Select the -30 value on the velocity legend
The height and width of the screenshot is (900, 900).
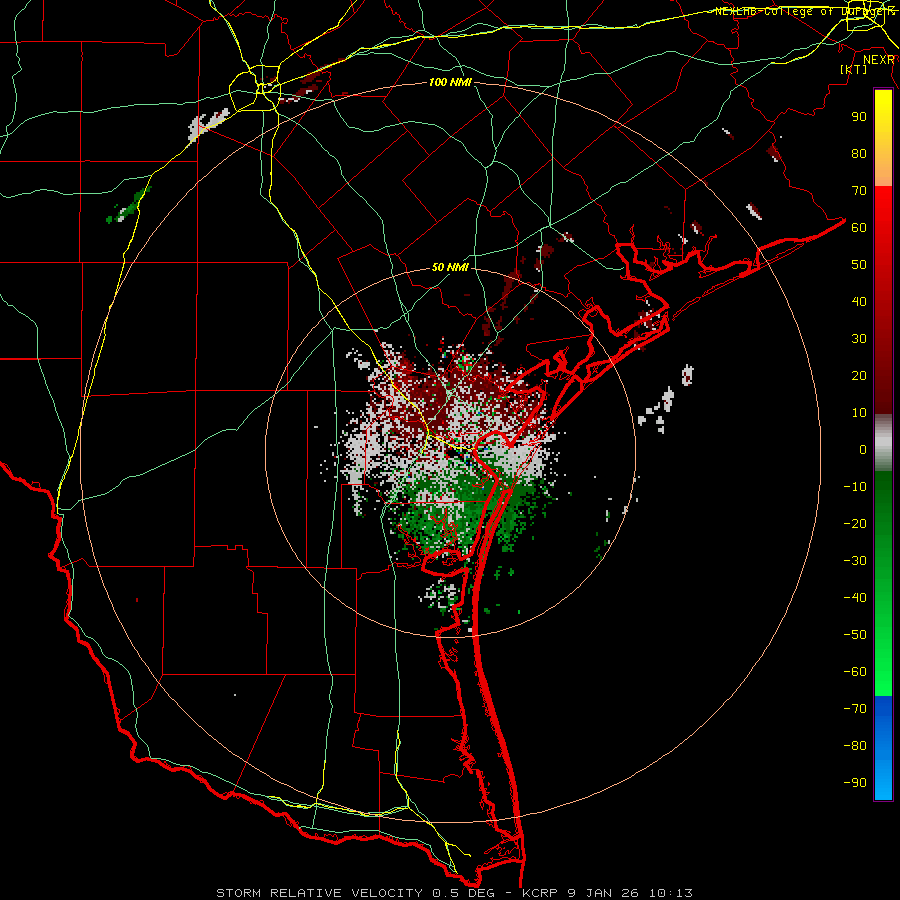click(855, 561)
